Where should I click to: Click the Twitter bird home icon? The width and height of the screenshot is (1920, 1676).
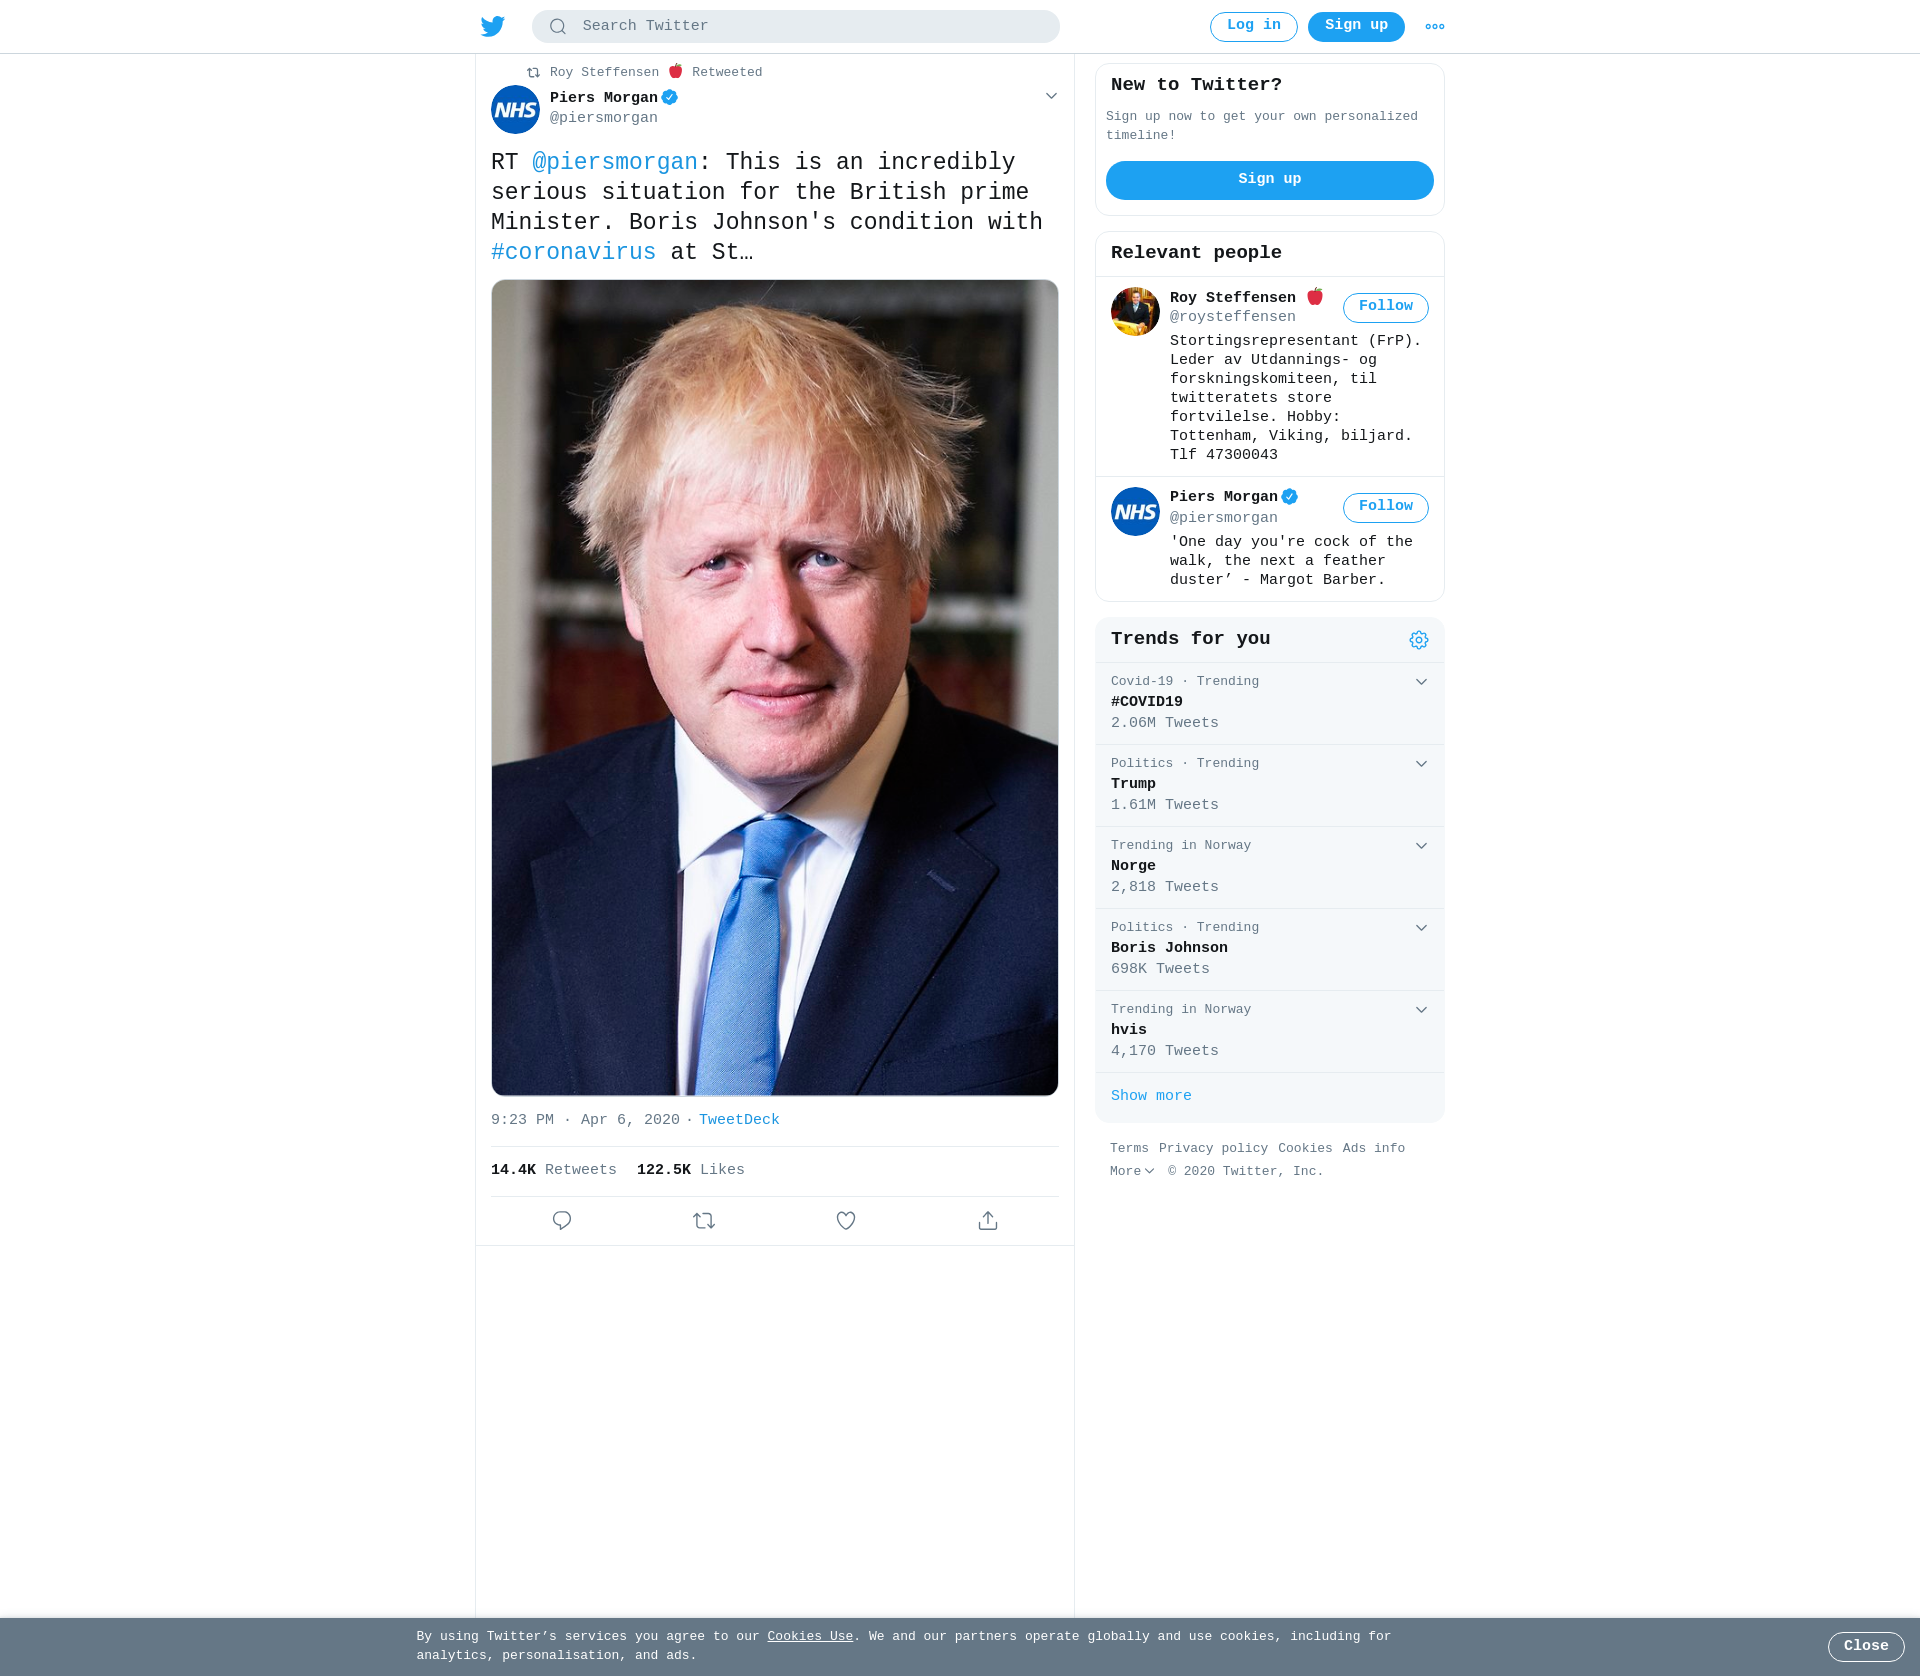pyautogui.click(x=492, y=26)
